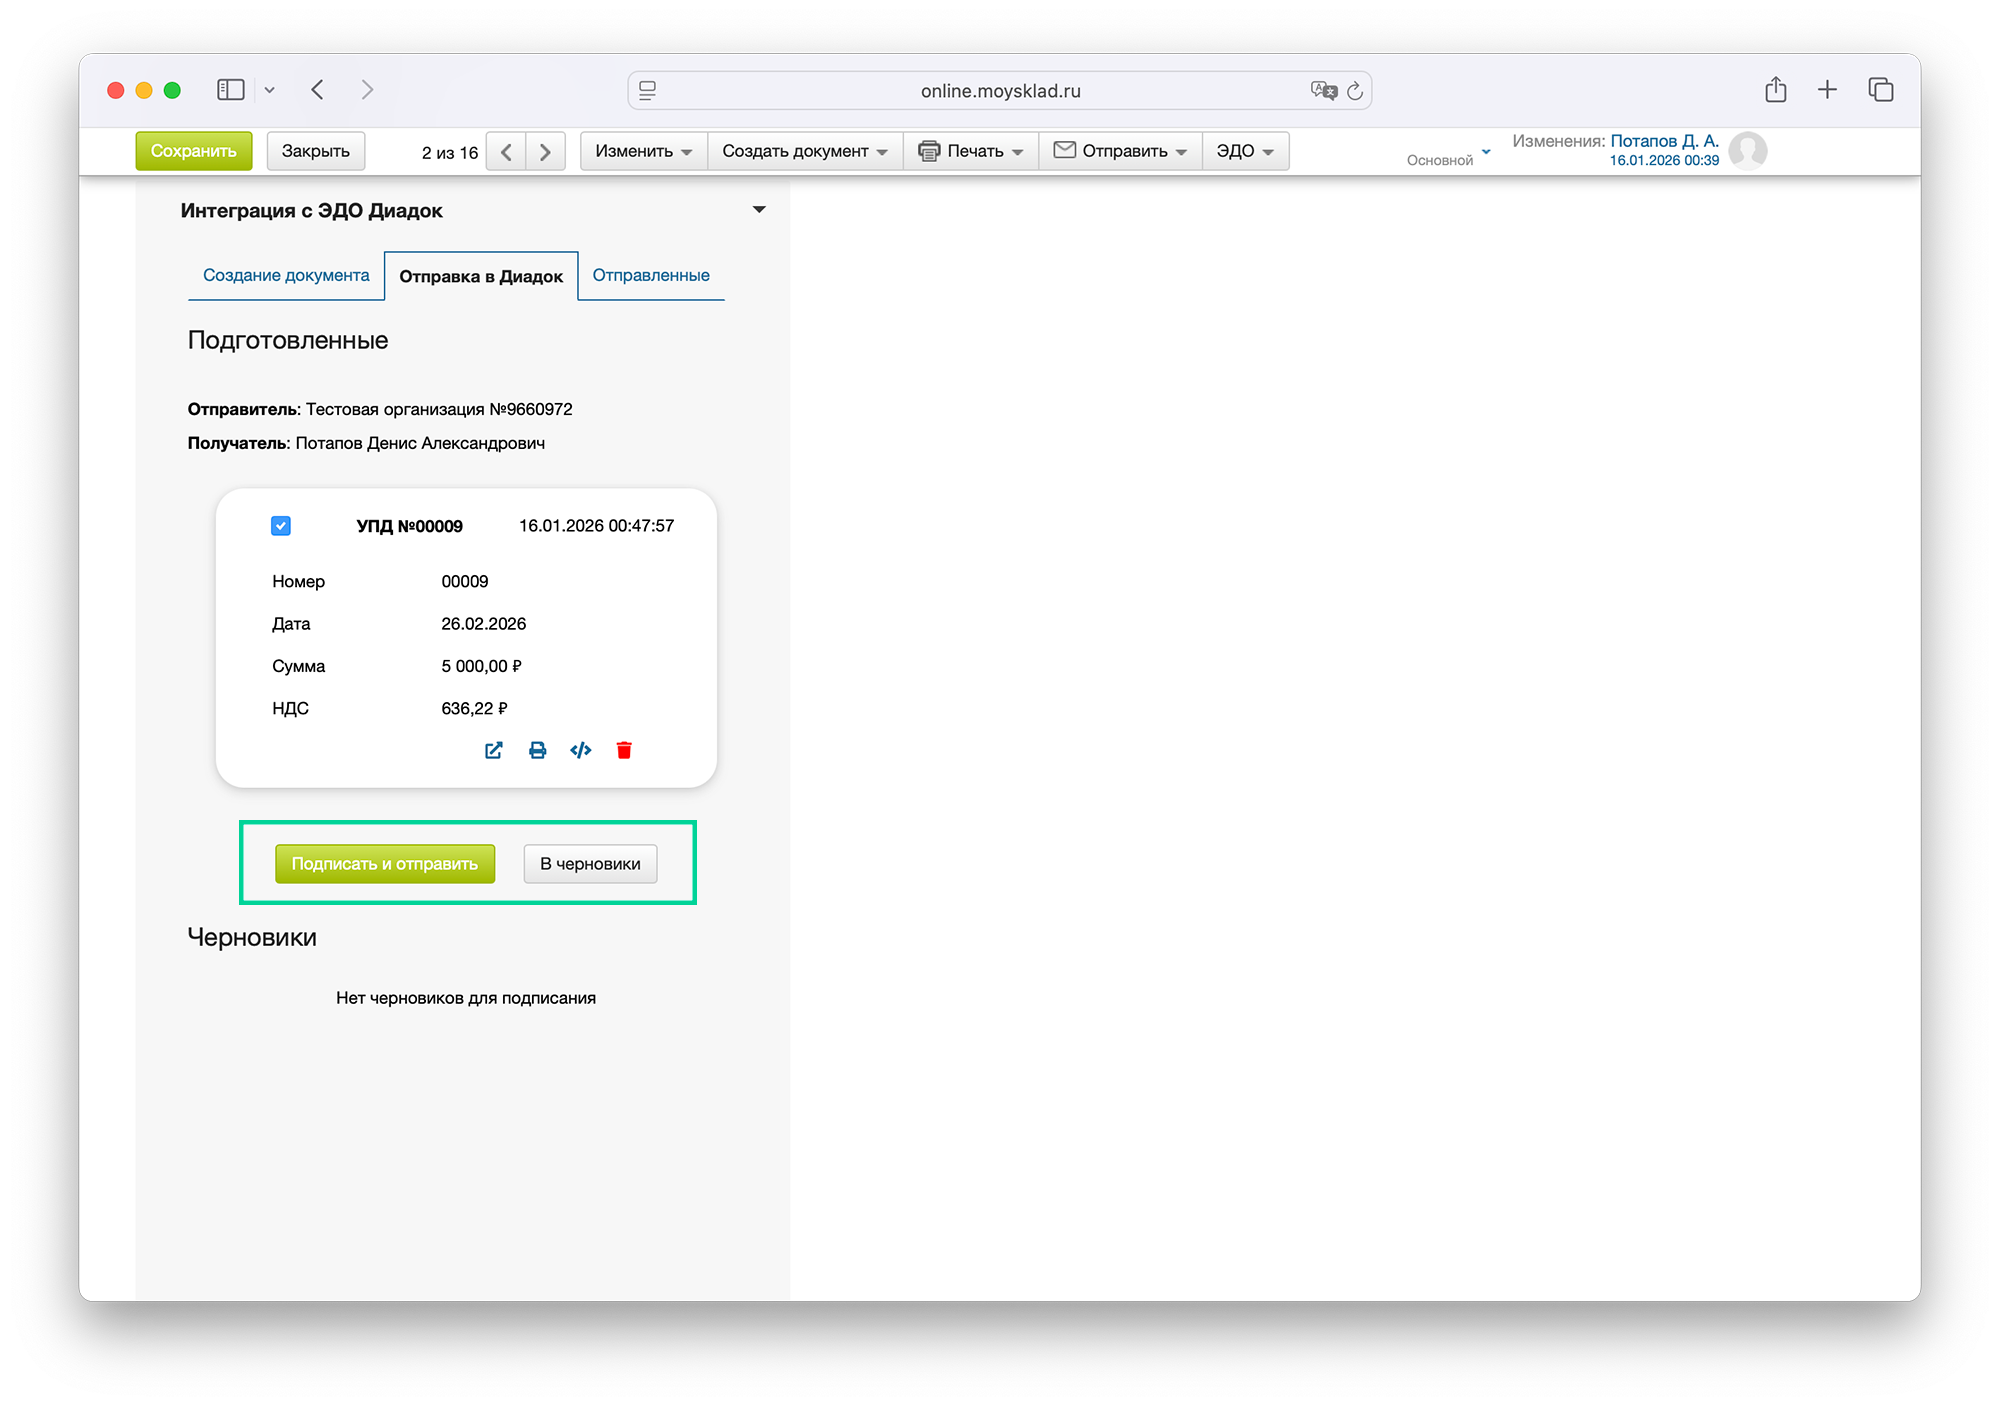Image resolution: width=2000 pixels, height=1406 pixels.
Task: Click the online.moysklad.ru address field
Action: pyautogui.click(x=1000, y=91)
